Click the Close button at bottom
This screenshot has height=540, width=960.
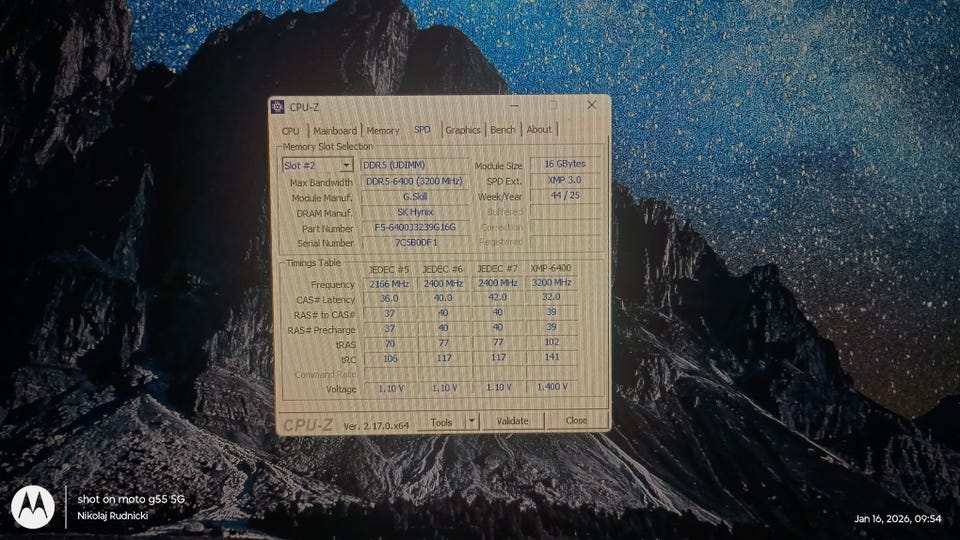coord(576,420)
